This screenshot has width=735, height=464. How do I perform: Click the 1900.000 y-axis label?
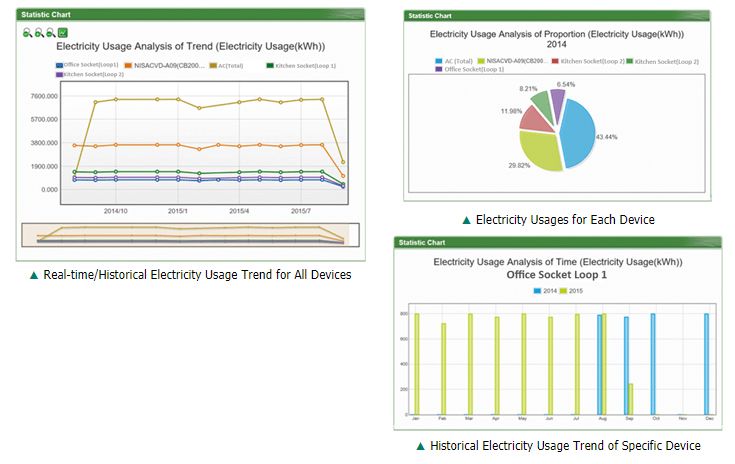(44, 166)
